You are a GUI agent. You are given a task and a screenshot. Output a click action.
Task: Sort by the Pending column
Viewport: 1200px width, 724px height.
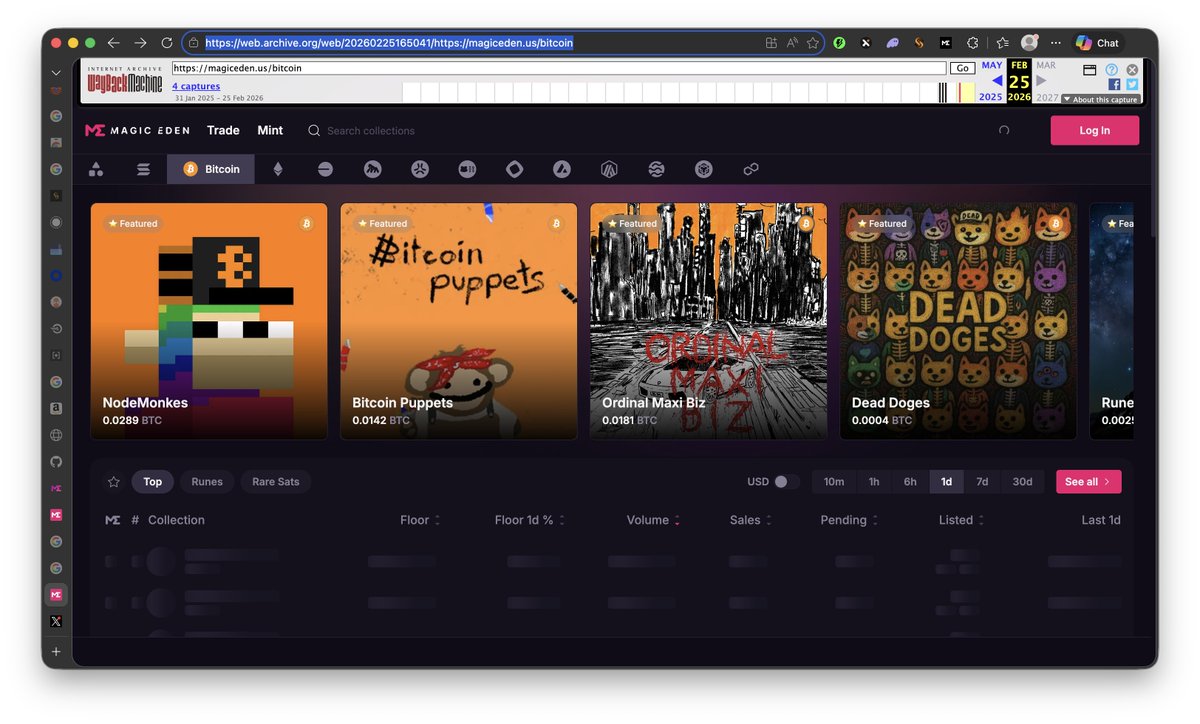coord(850,520)
